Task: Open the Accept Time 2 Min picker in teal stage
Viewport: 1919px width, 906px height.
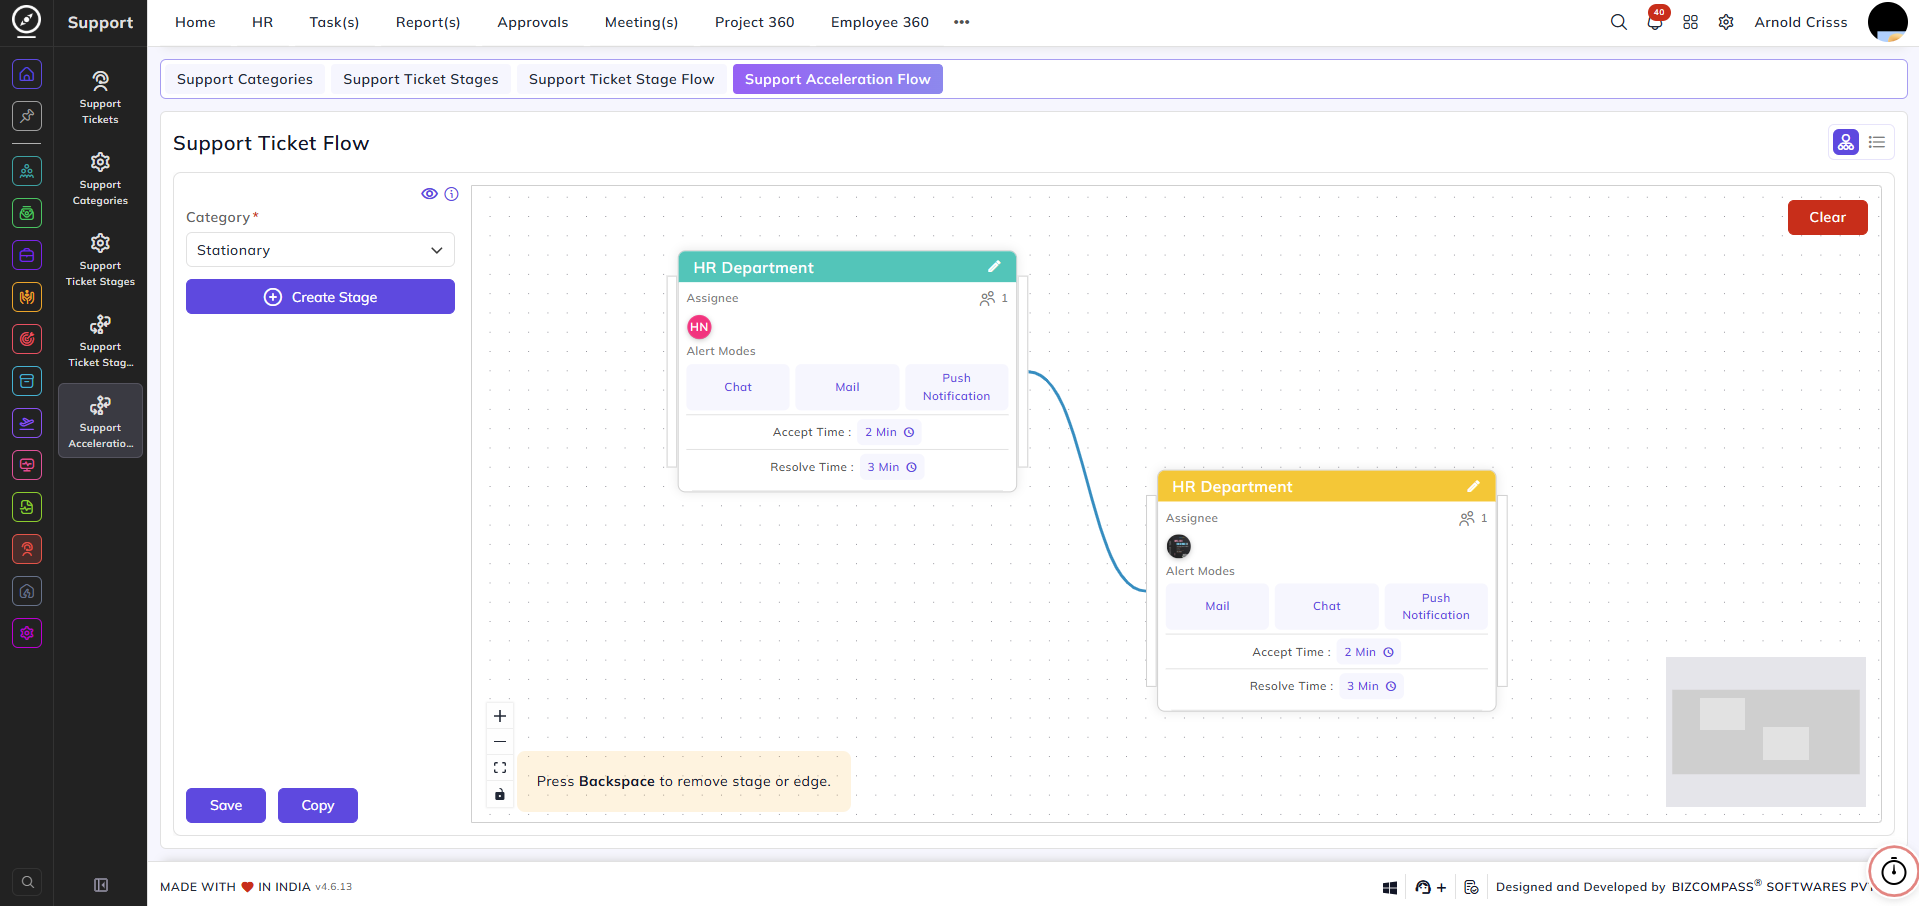Action: point(889,432)
